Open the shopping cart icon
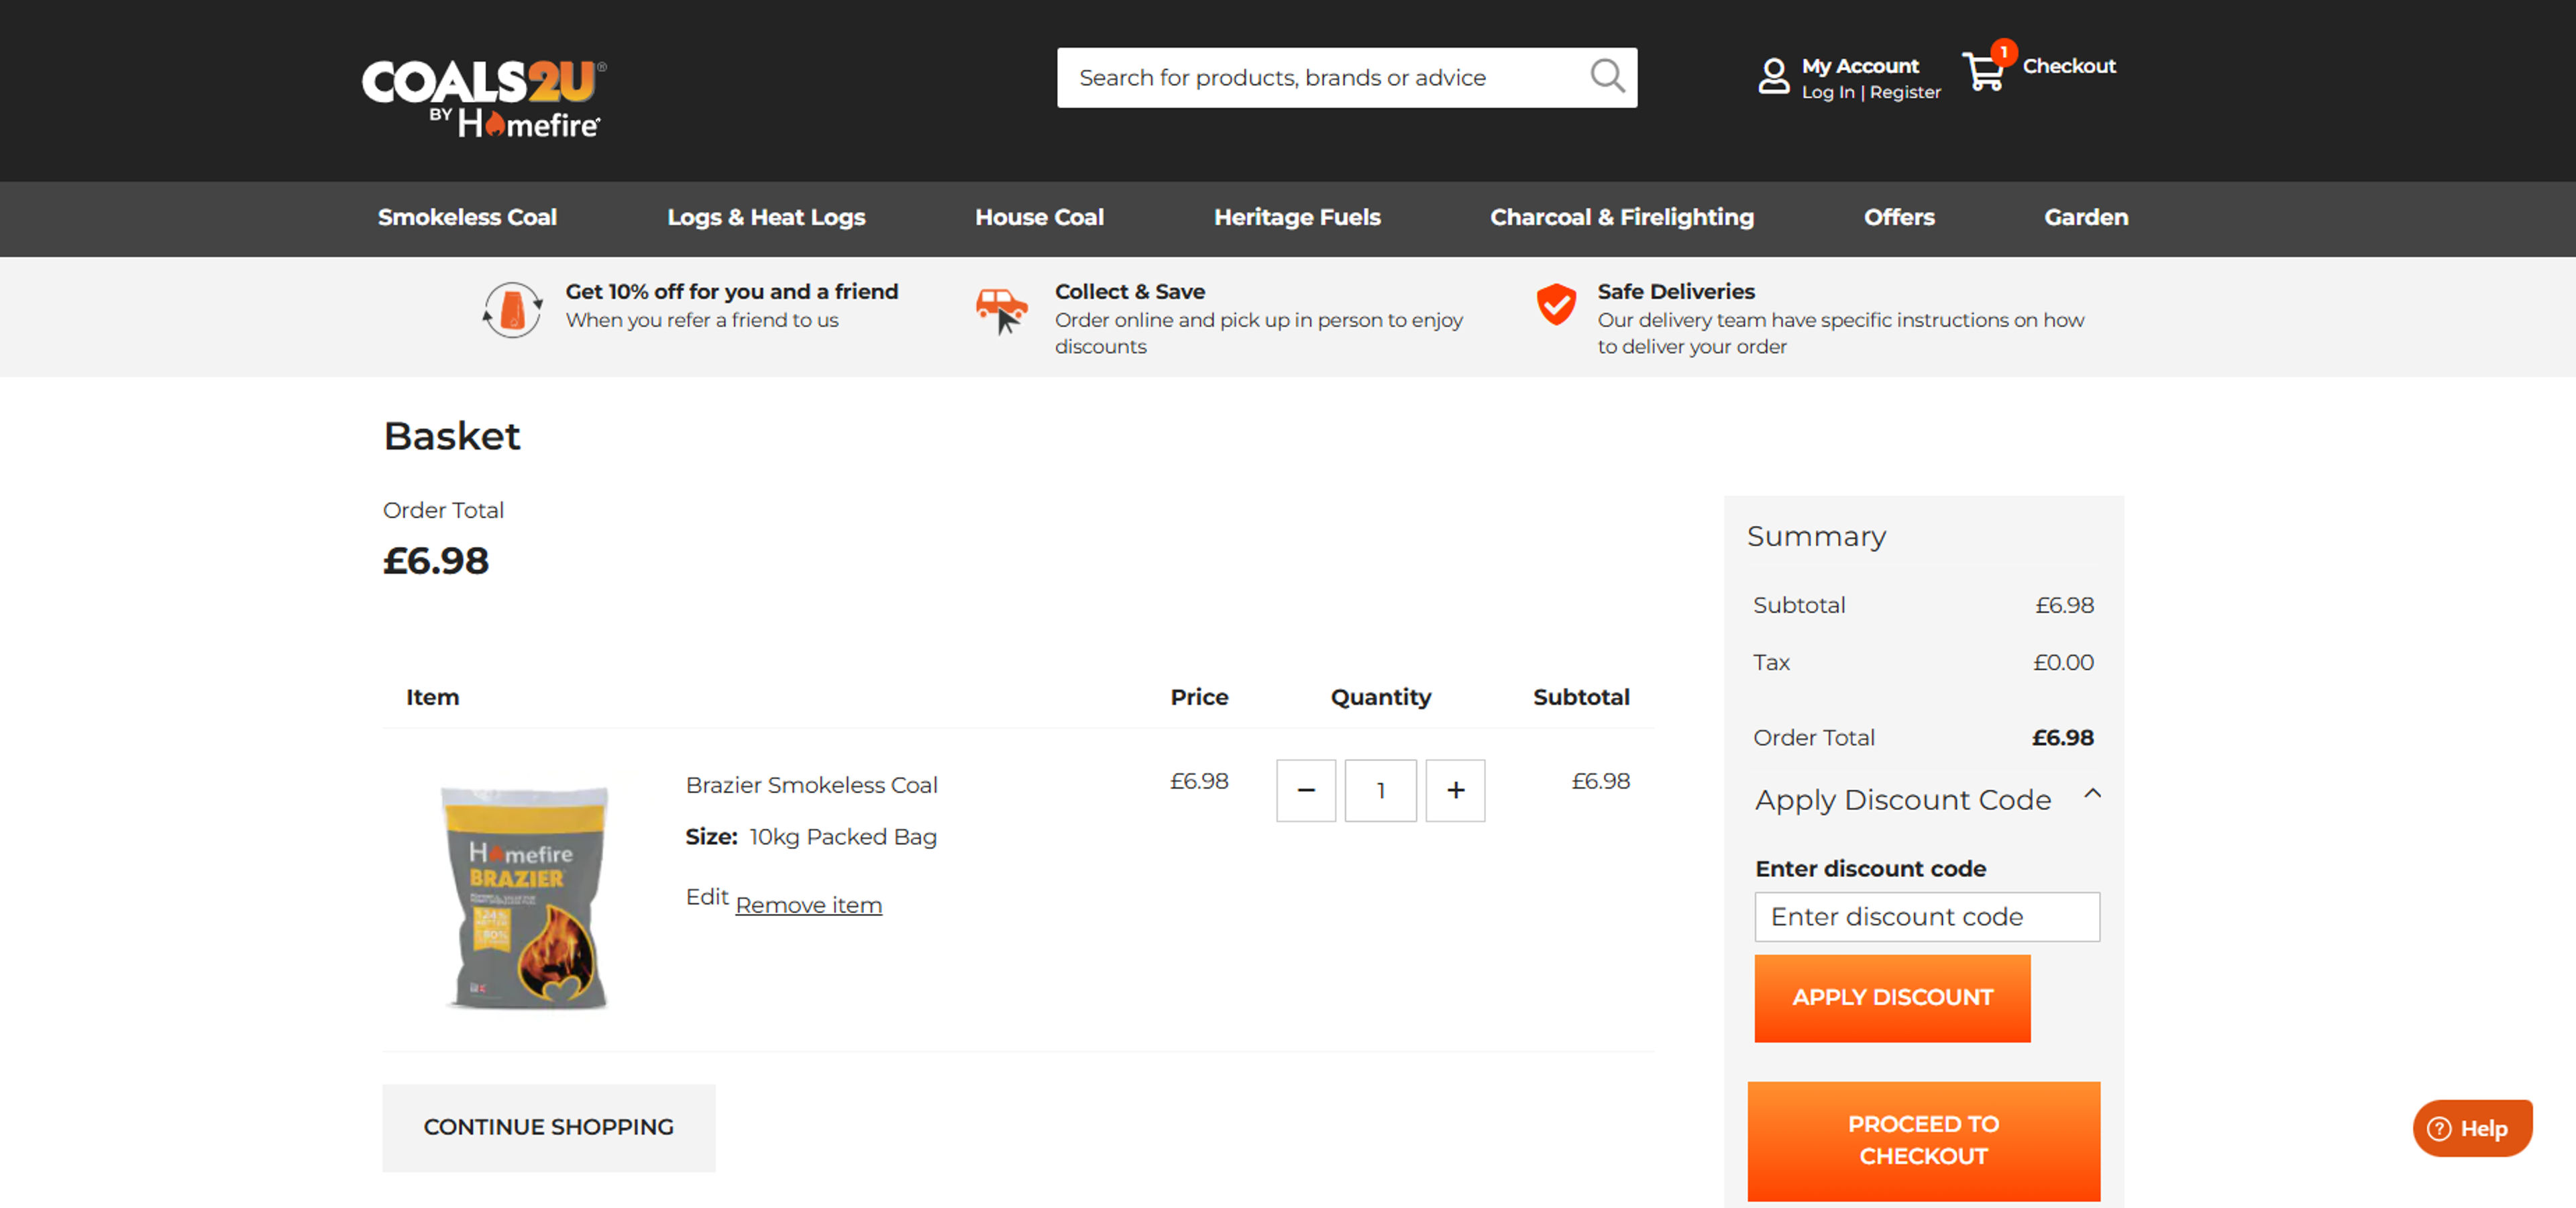2576x1208 pixels. [x=1983, y=71]
